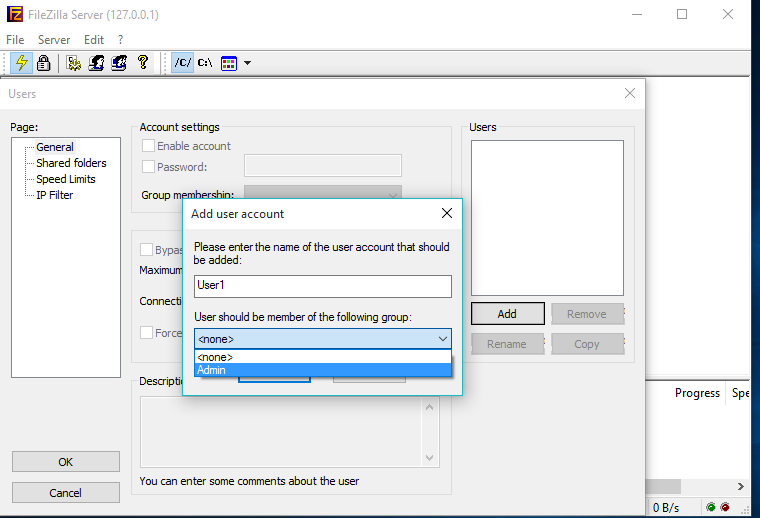Expand the arrow next to grid icon
Image resolution: width=760 pixels, height=518 pixels.
point(247,63)
